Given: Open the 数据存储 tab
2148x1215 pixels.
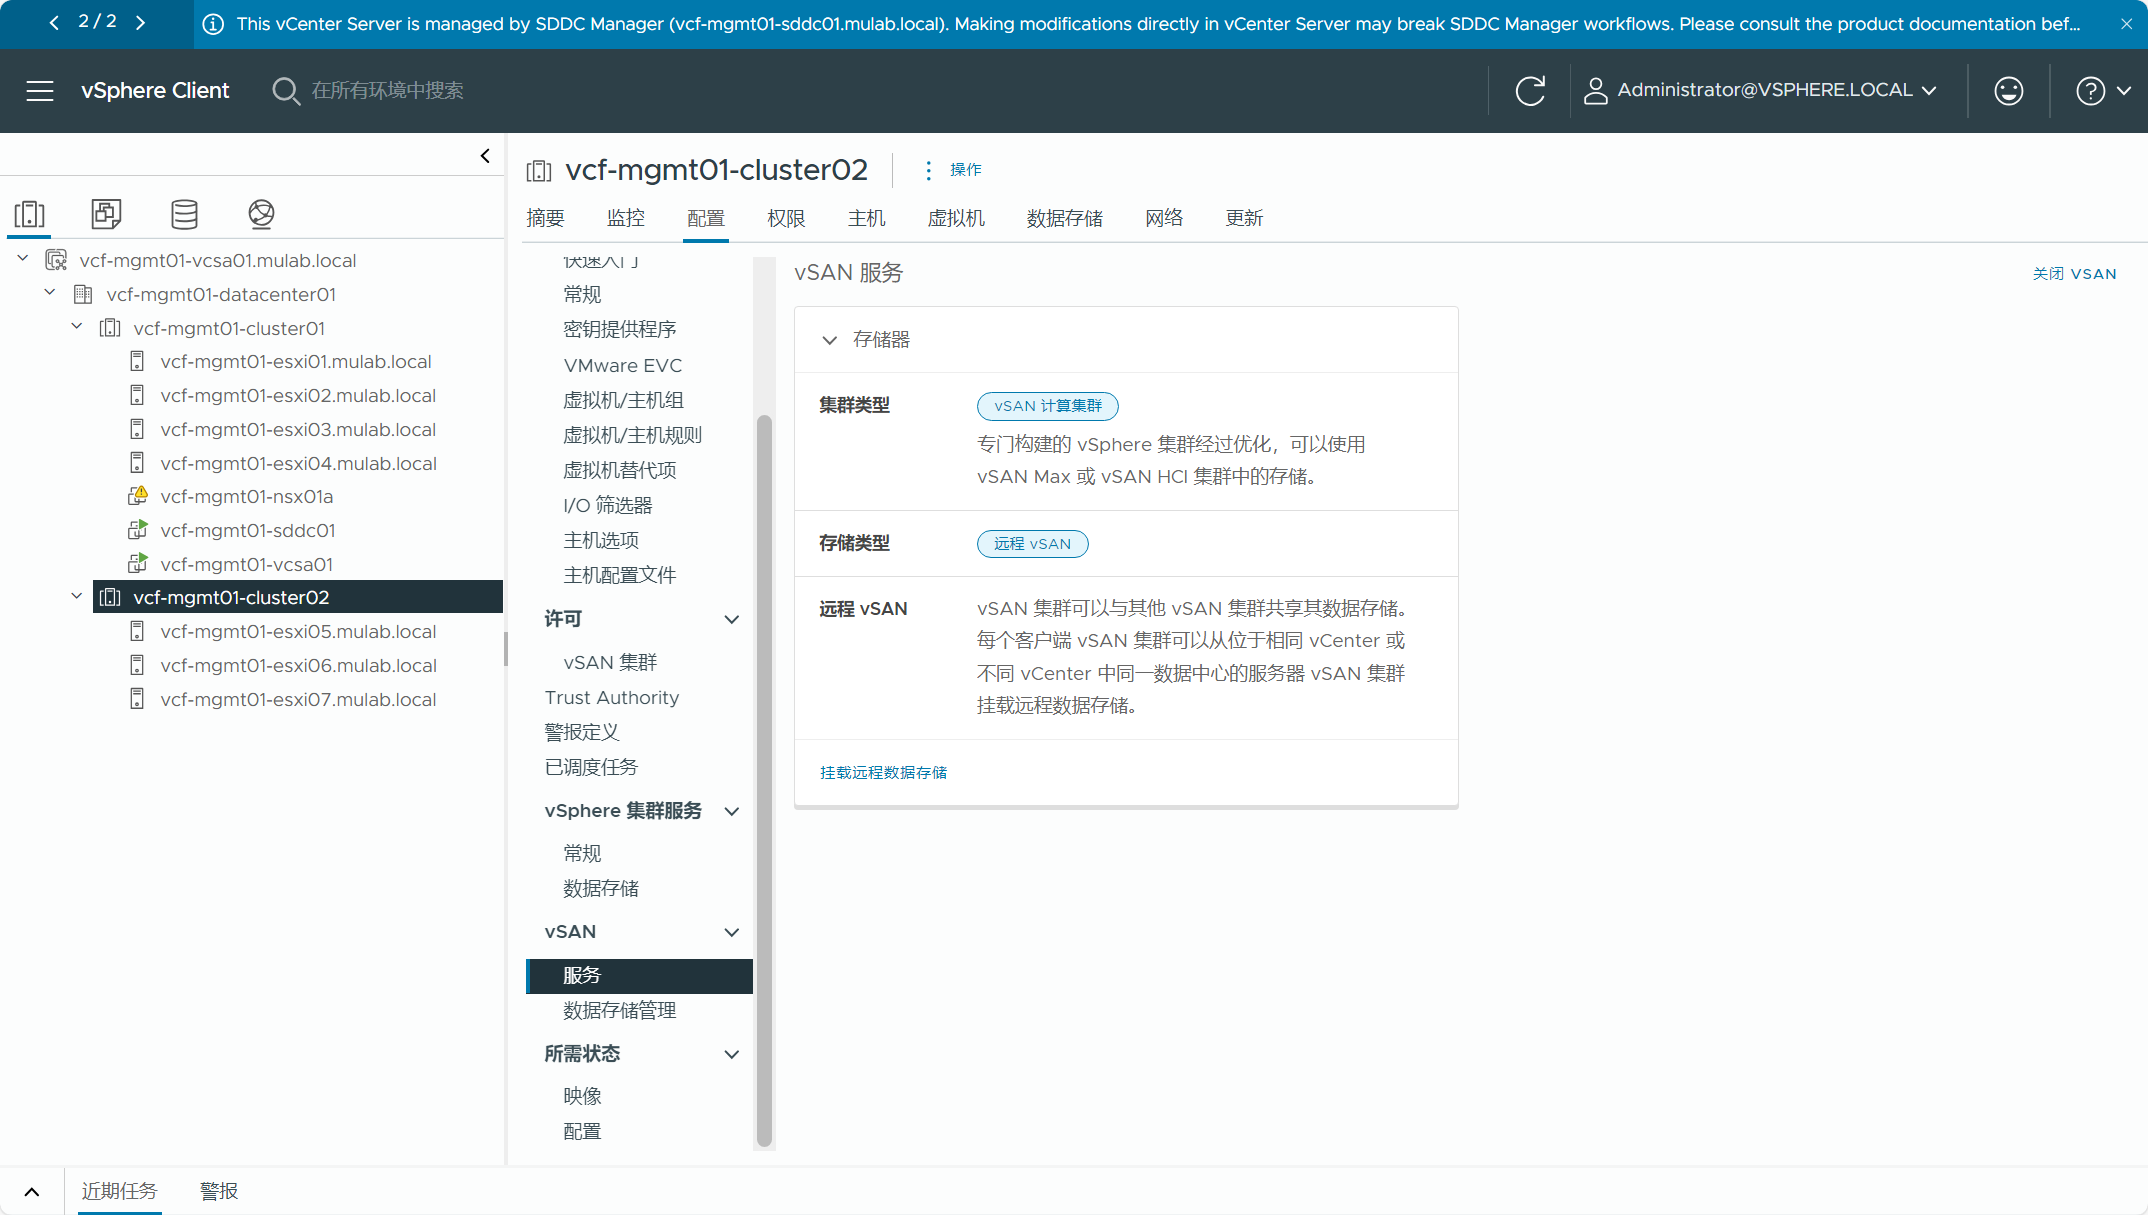Looking at the screenshot, I should pos(1065,219).
